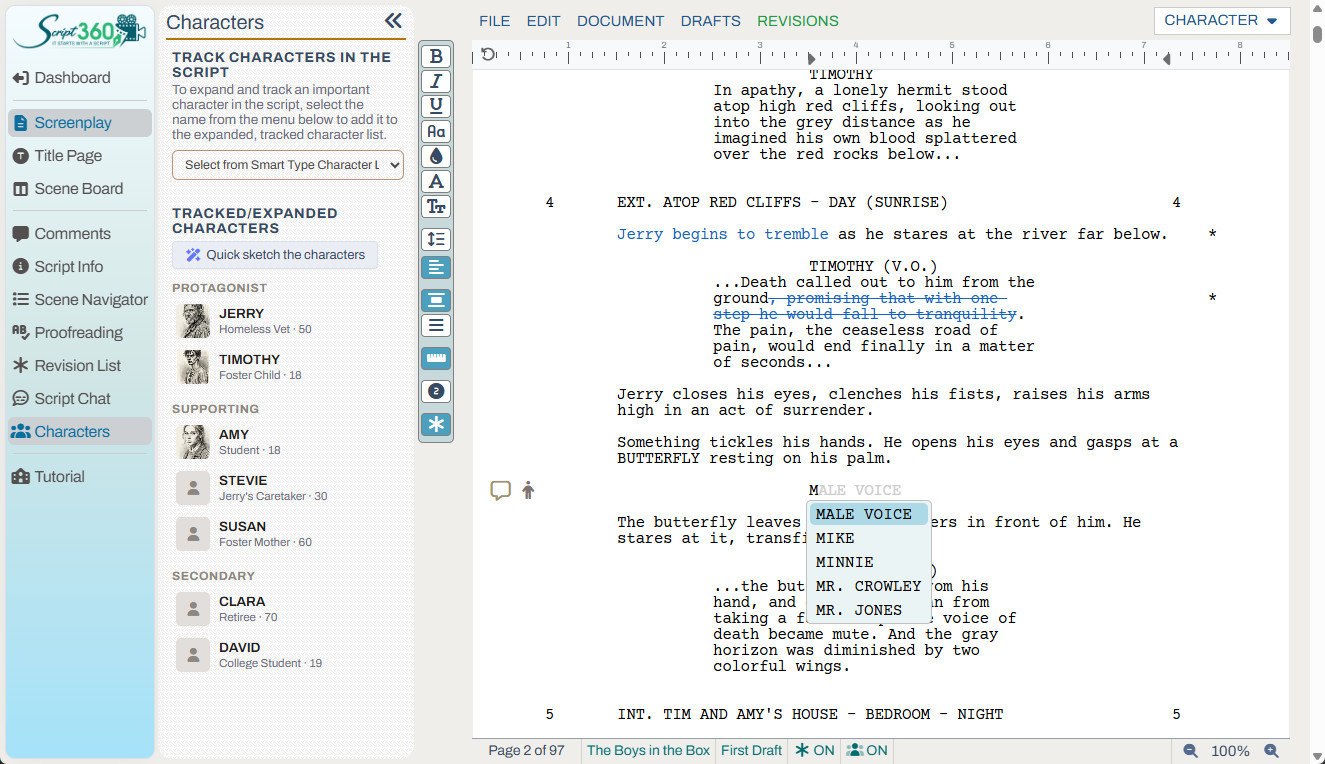Click the First Draft label in status bar
Viewport: 1325px width, 764px height.
tap(752, 751)
